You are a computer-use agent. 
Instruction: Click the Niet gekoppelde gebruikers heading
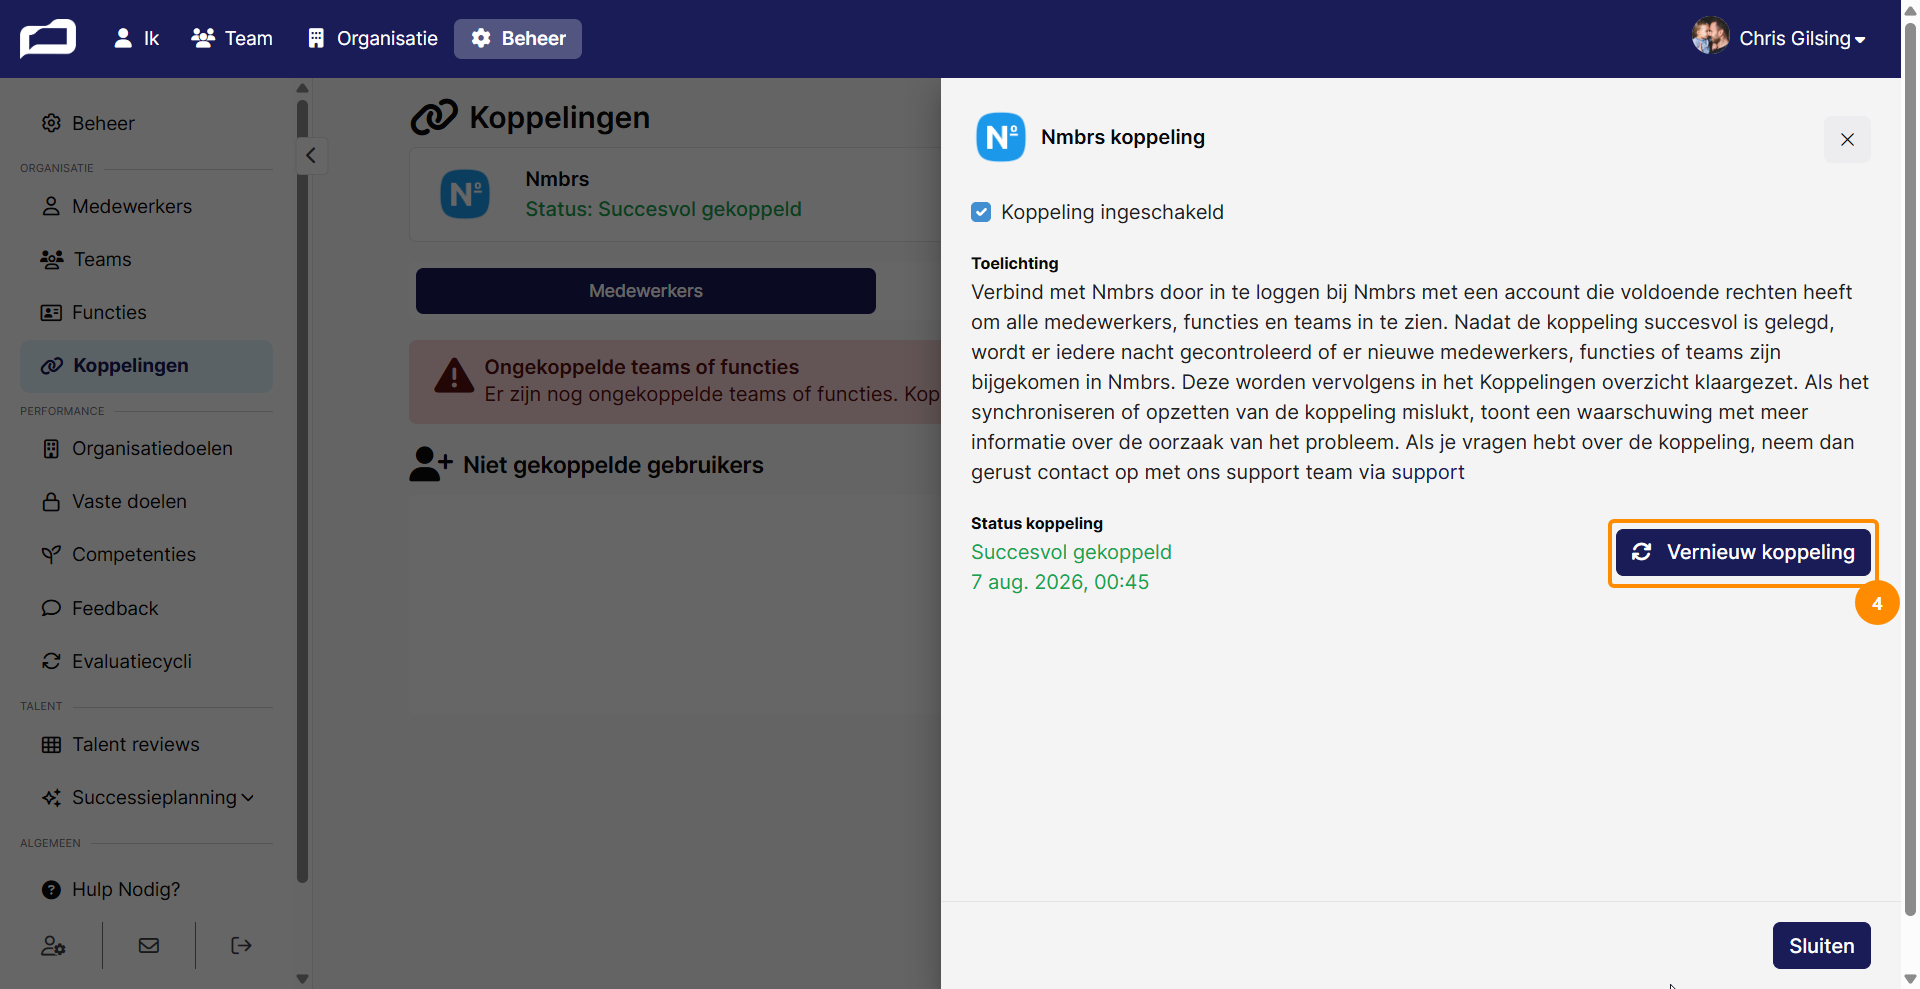pyautogui.click(x=613, y=465)
